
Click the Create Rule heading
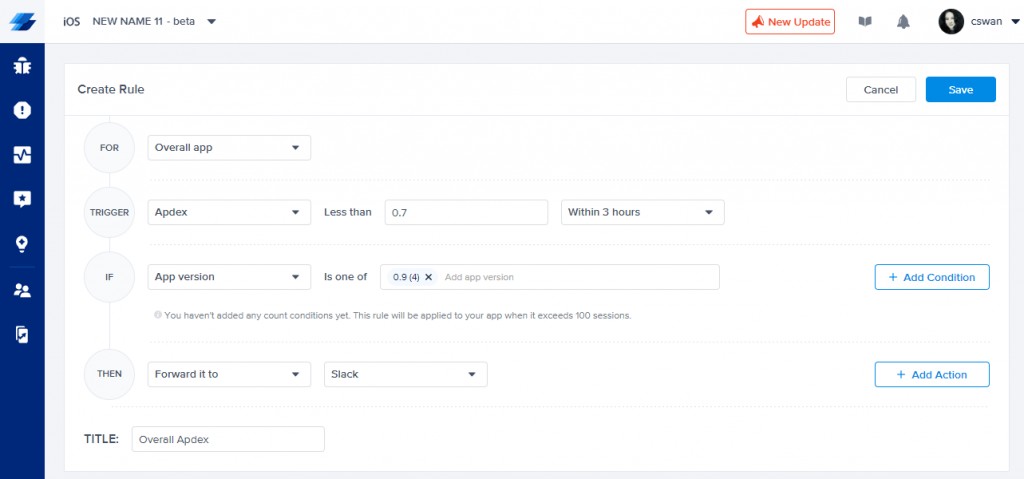coord(111,90)
